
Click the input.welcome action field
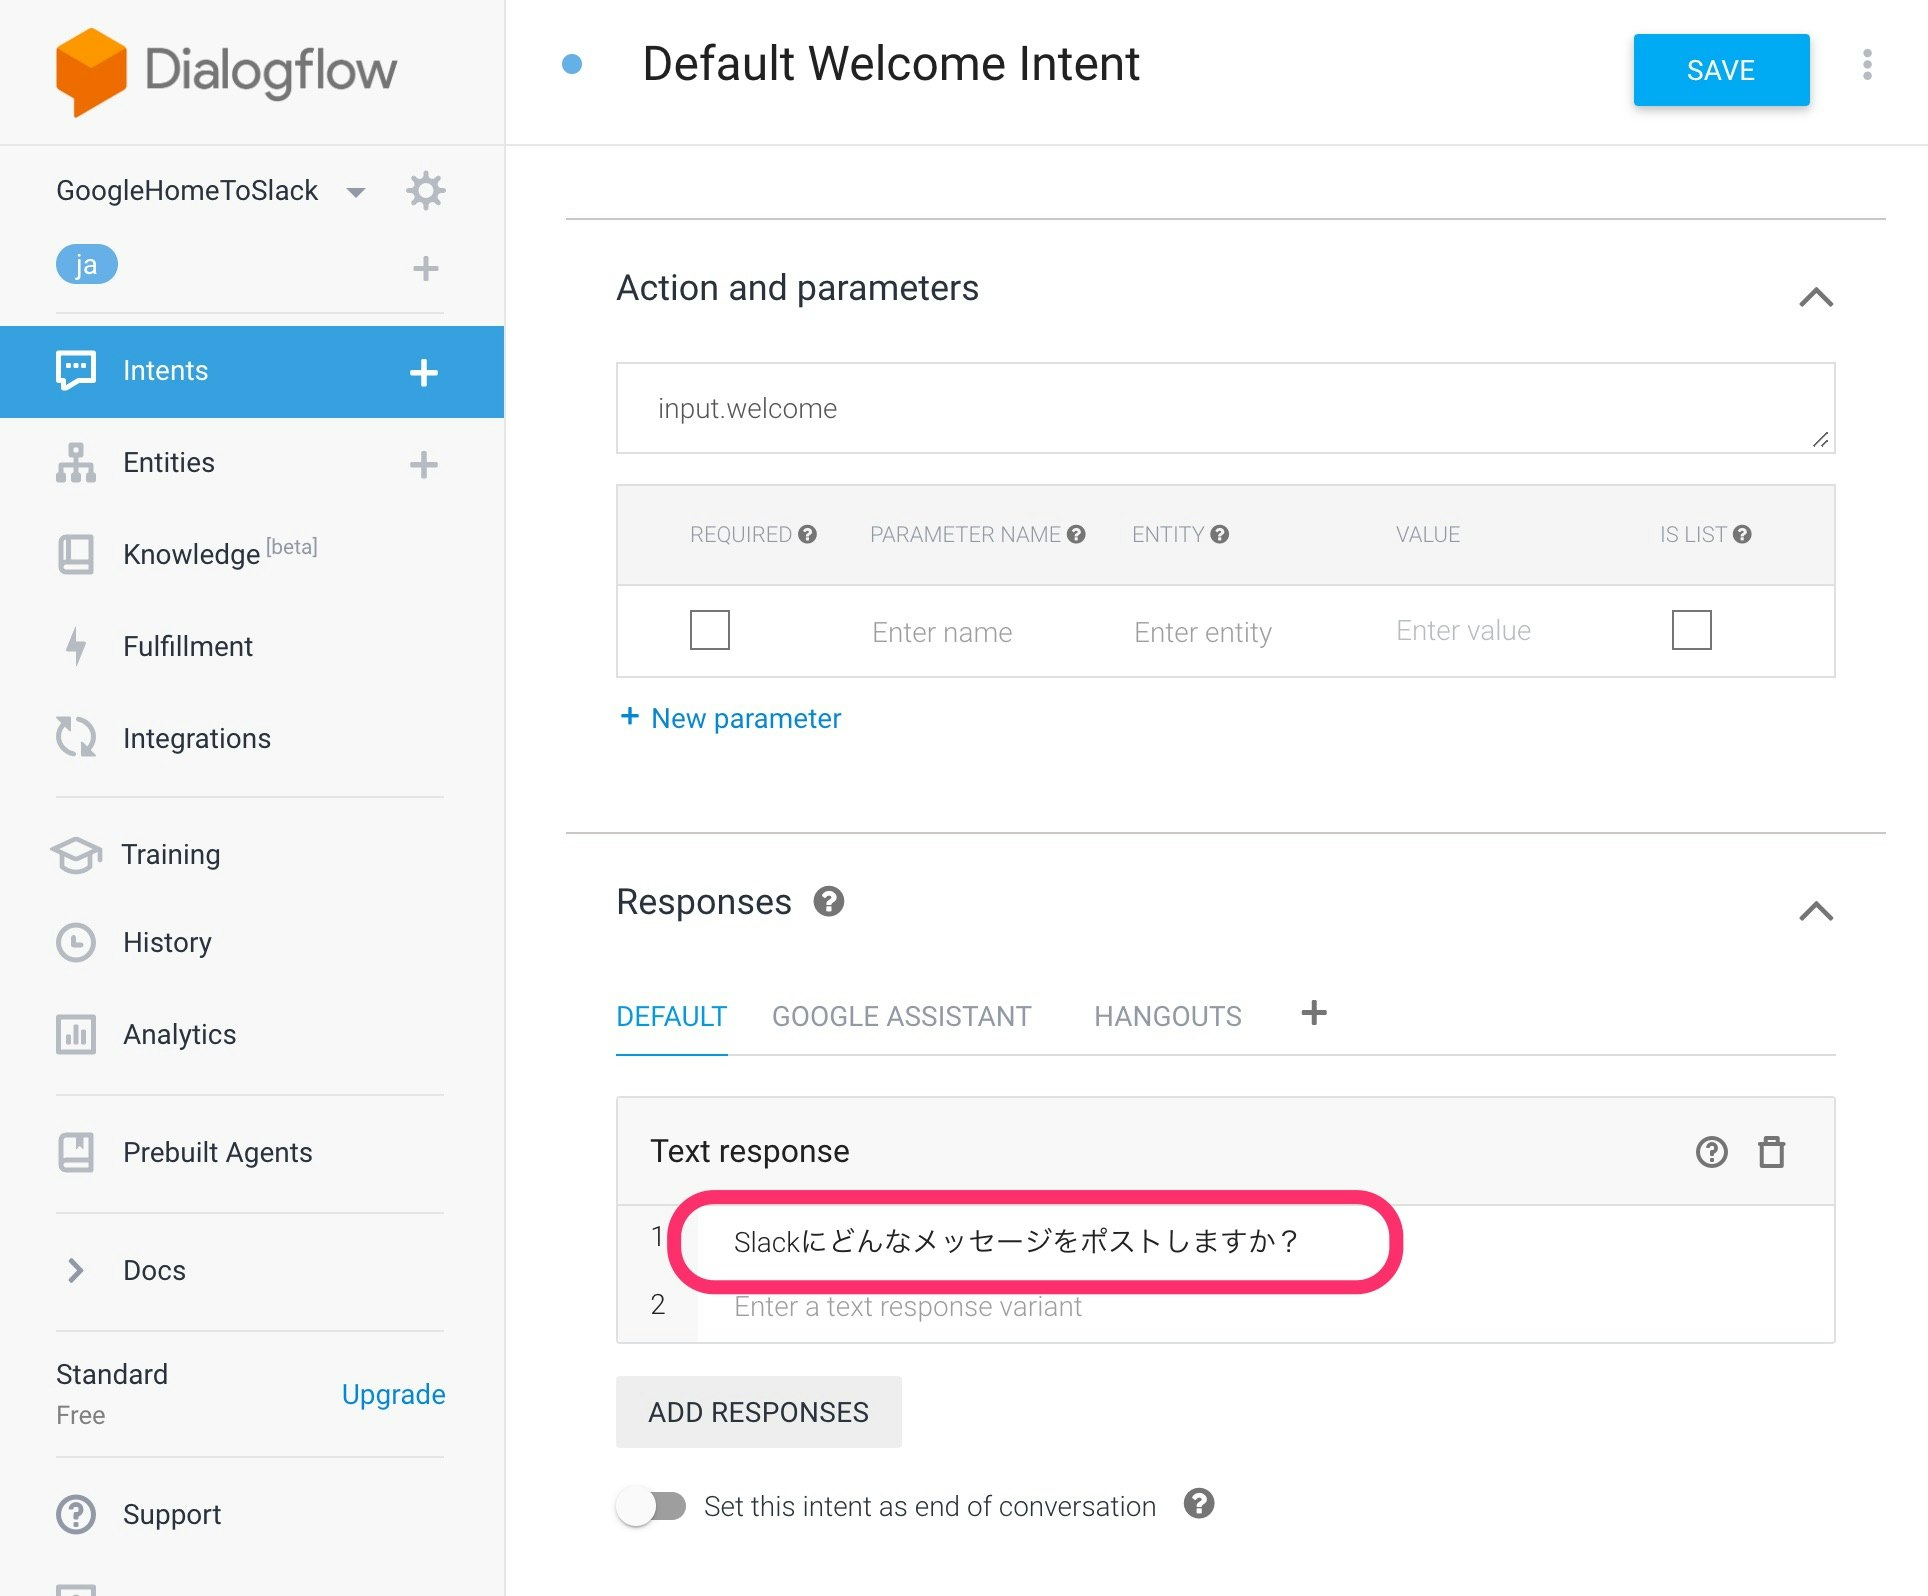(x=1225, y=408)
